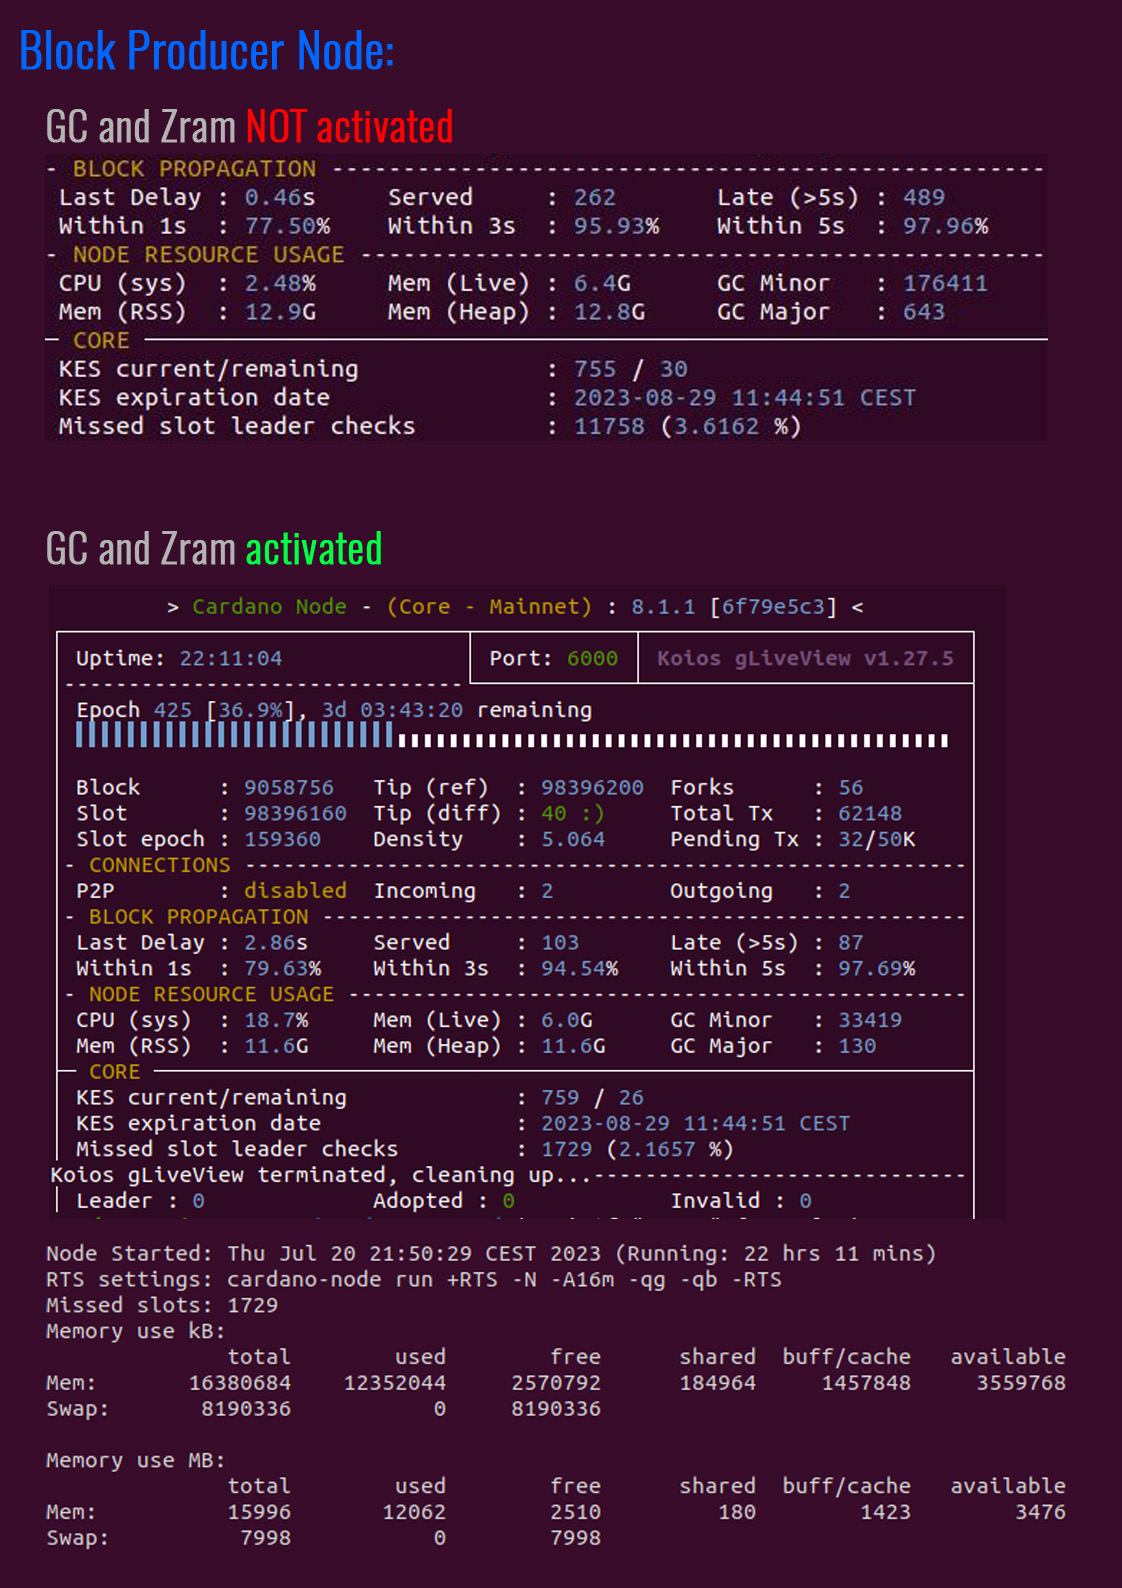Image resolution: width=1122 pixels, height=1588 pixels.
Task: Click the Port value 6000
Action: [592, 659]
